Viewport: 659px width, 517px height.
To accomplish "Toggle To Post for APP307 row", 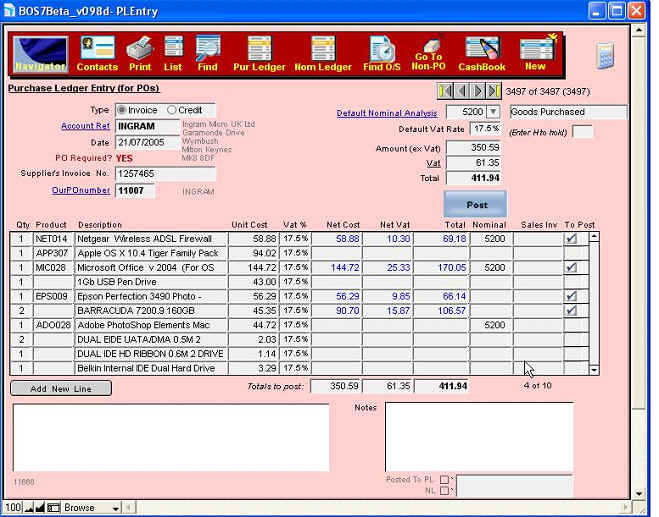I will point(576,253).
